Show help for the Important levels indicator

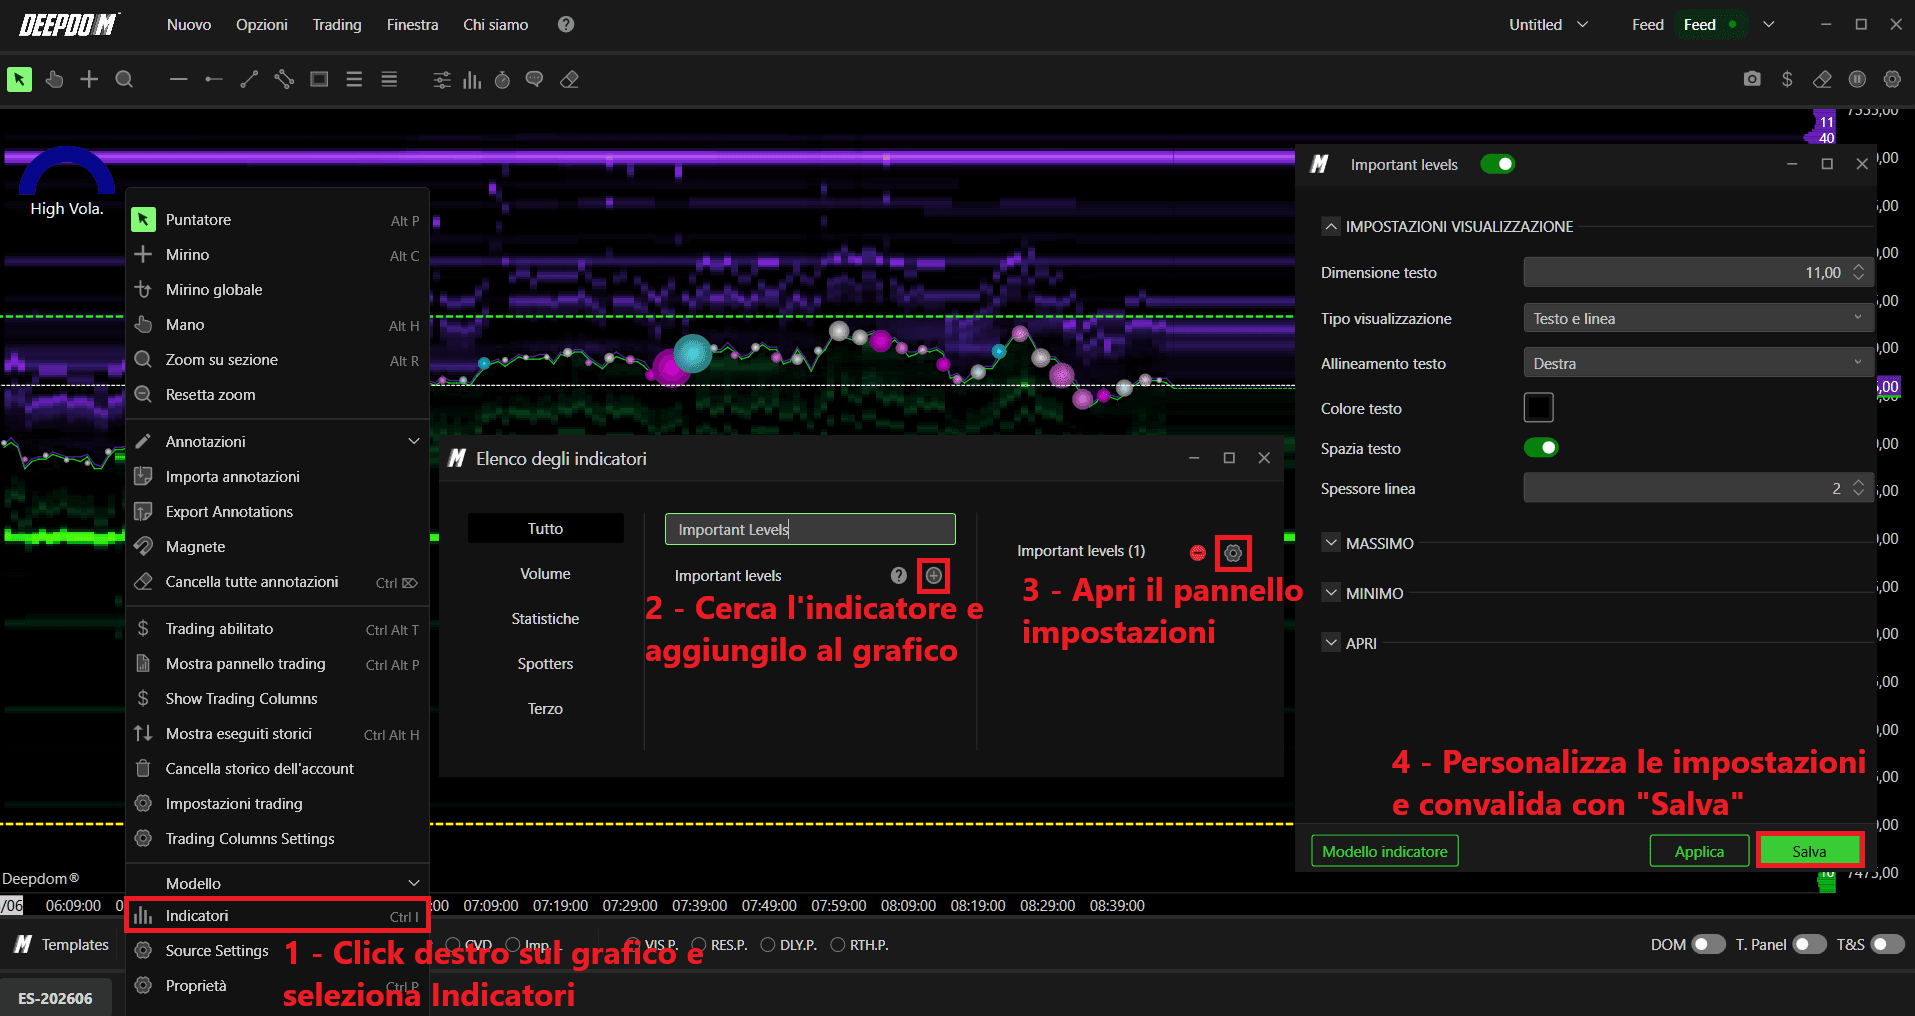899,575
